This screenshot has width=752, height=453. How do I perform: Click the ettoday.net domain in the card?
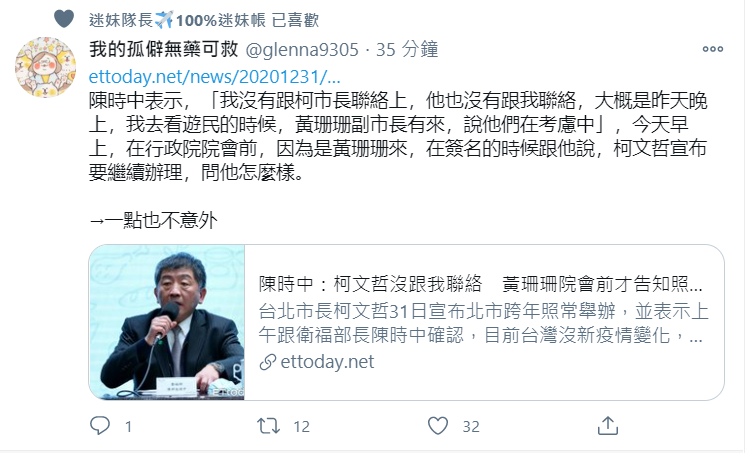pos(327,361)
